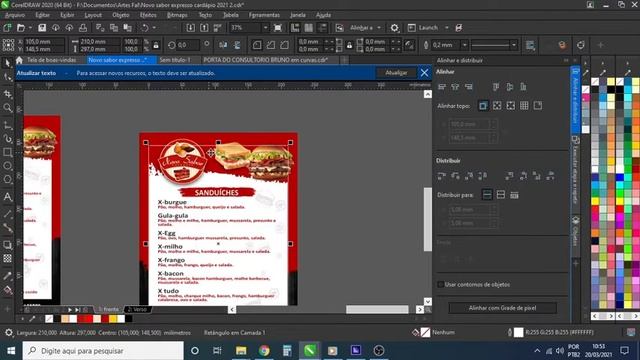Select the Pick tool in the toolbox
Viewport: 640px width, 360px height.
click(x=7, y=63)
